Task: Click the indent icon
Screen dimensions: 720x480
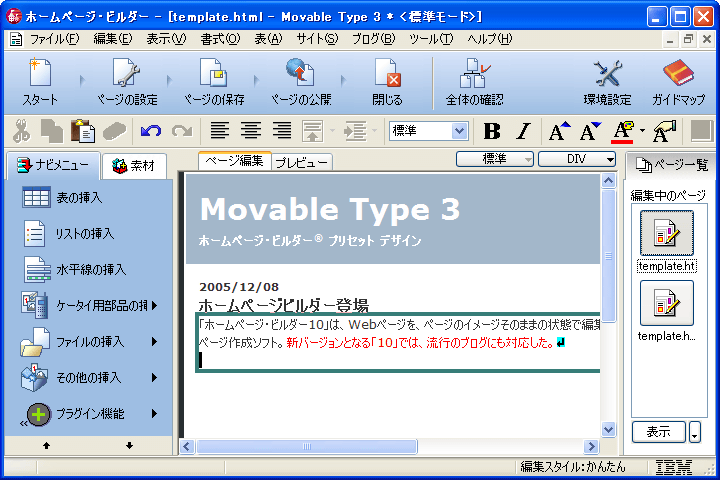Action: [355, 131]
